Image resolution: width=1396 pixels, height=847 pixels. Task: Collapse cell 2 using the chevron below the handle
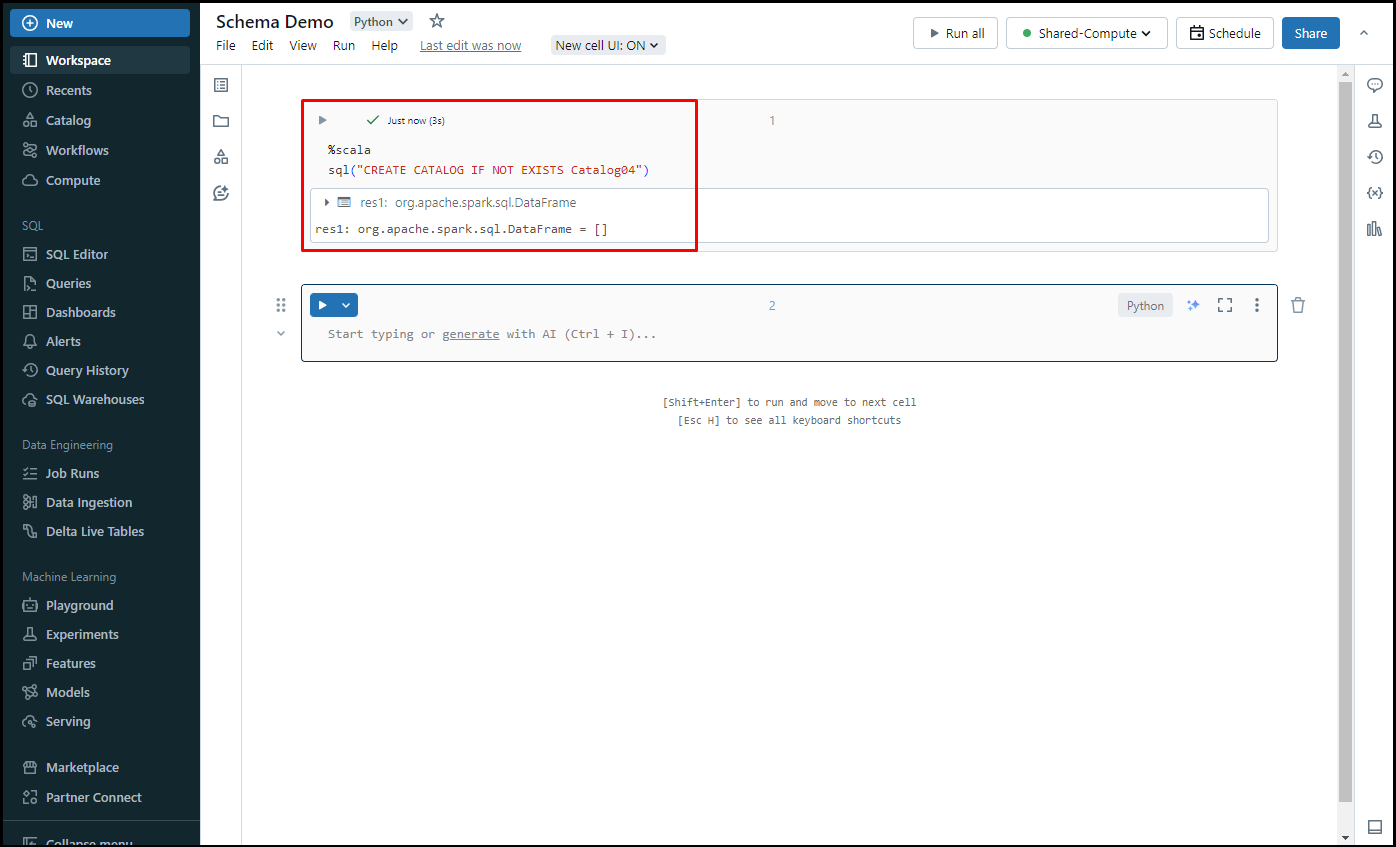coord(281,333)
